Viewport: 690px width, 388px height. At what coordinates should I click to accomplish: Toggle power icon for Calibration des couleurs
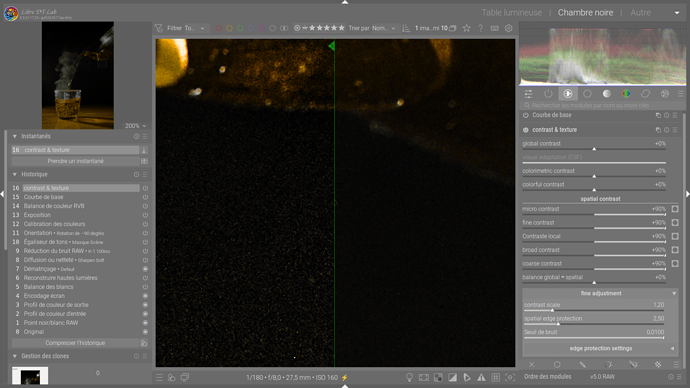pos(145,224)
